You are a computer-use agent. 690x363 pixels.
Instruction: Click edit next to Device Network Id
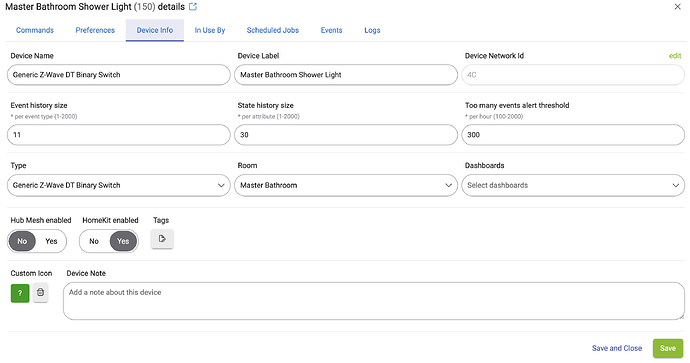(675, 55)
